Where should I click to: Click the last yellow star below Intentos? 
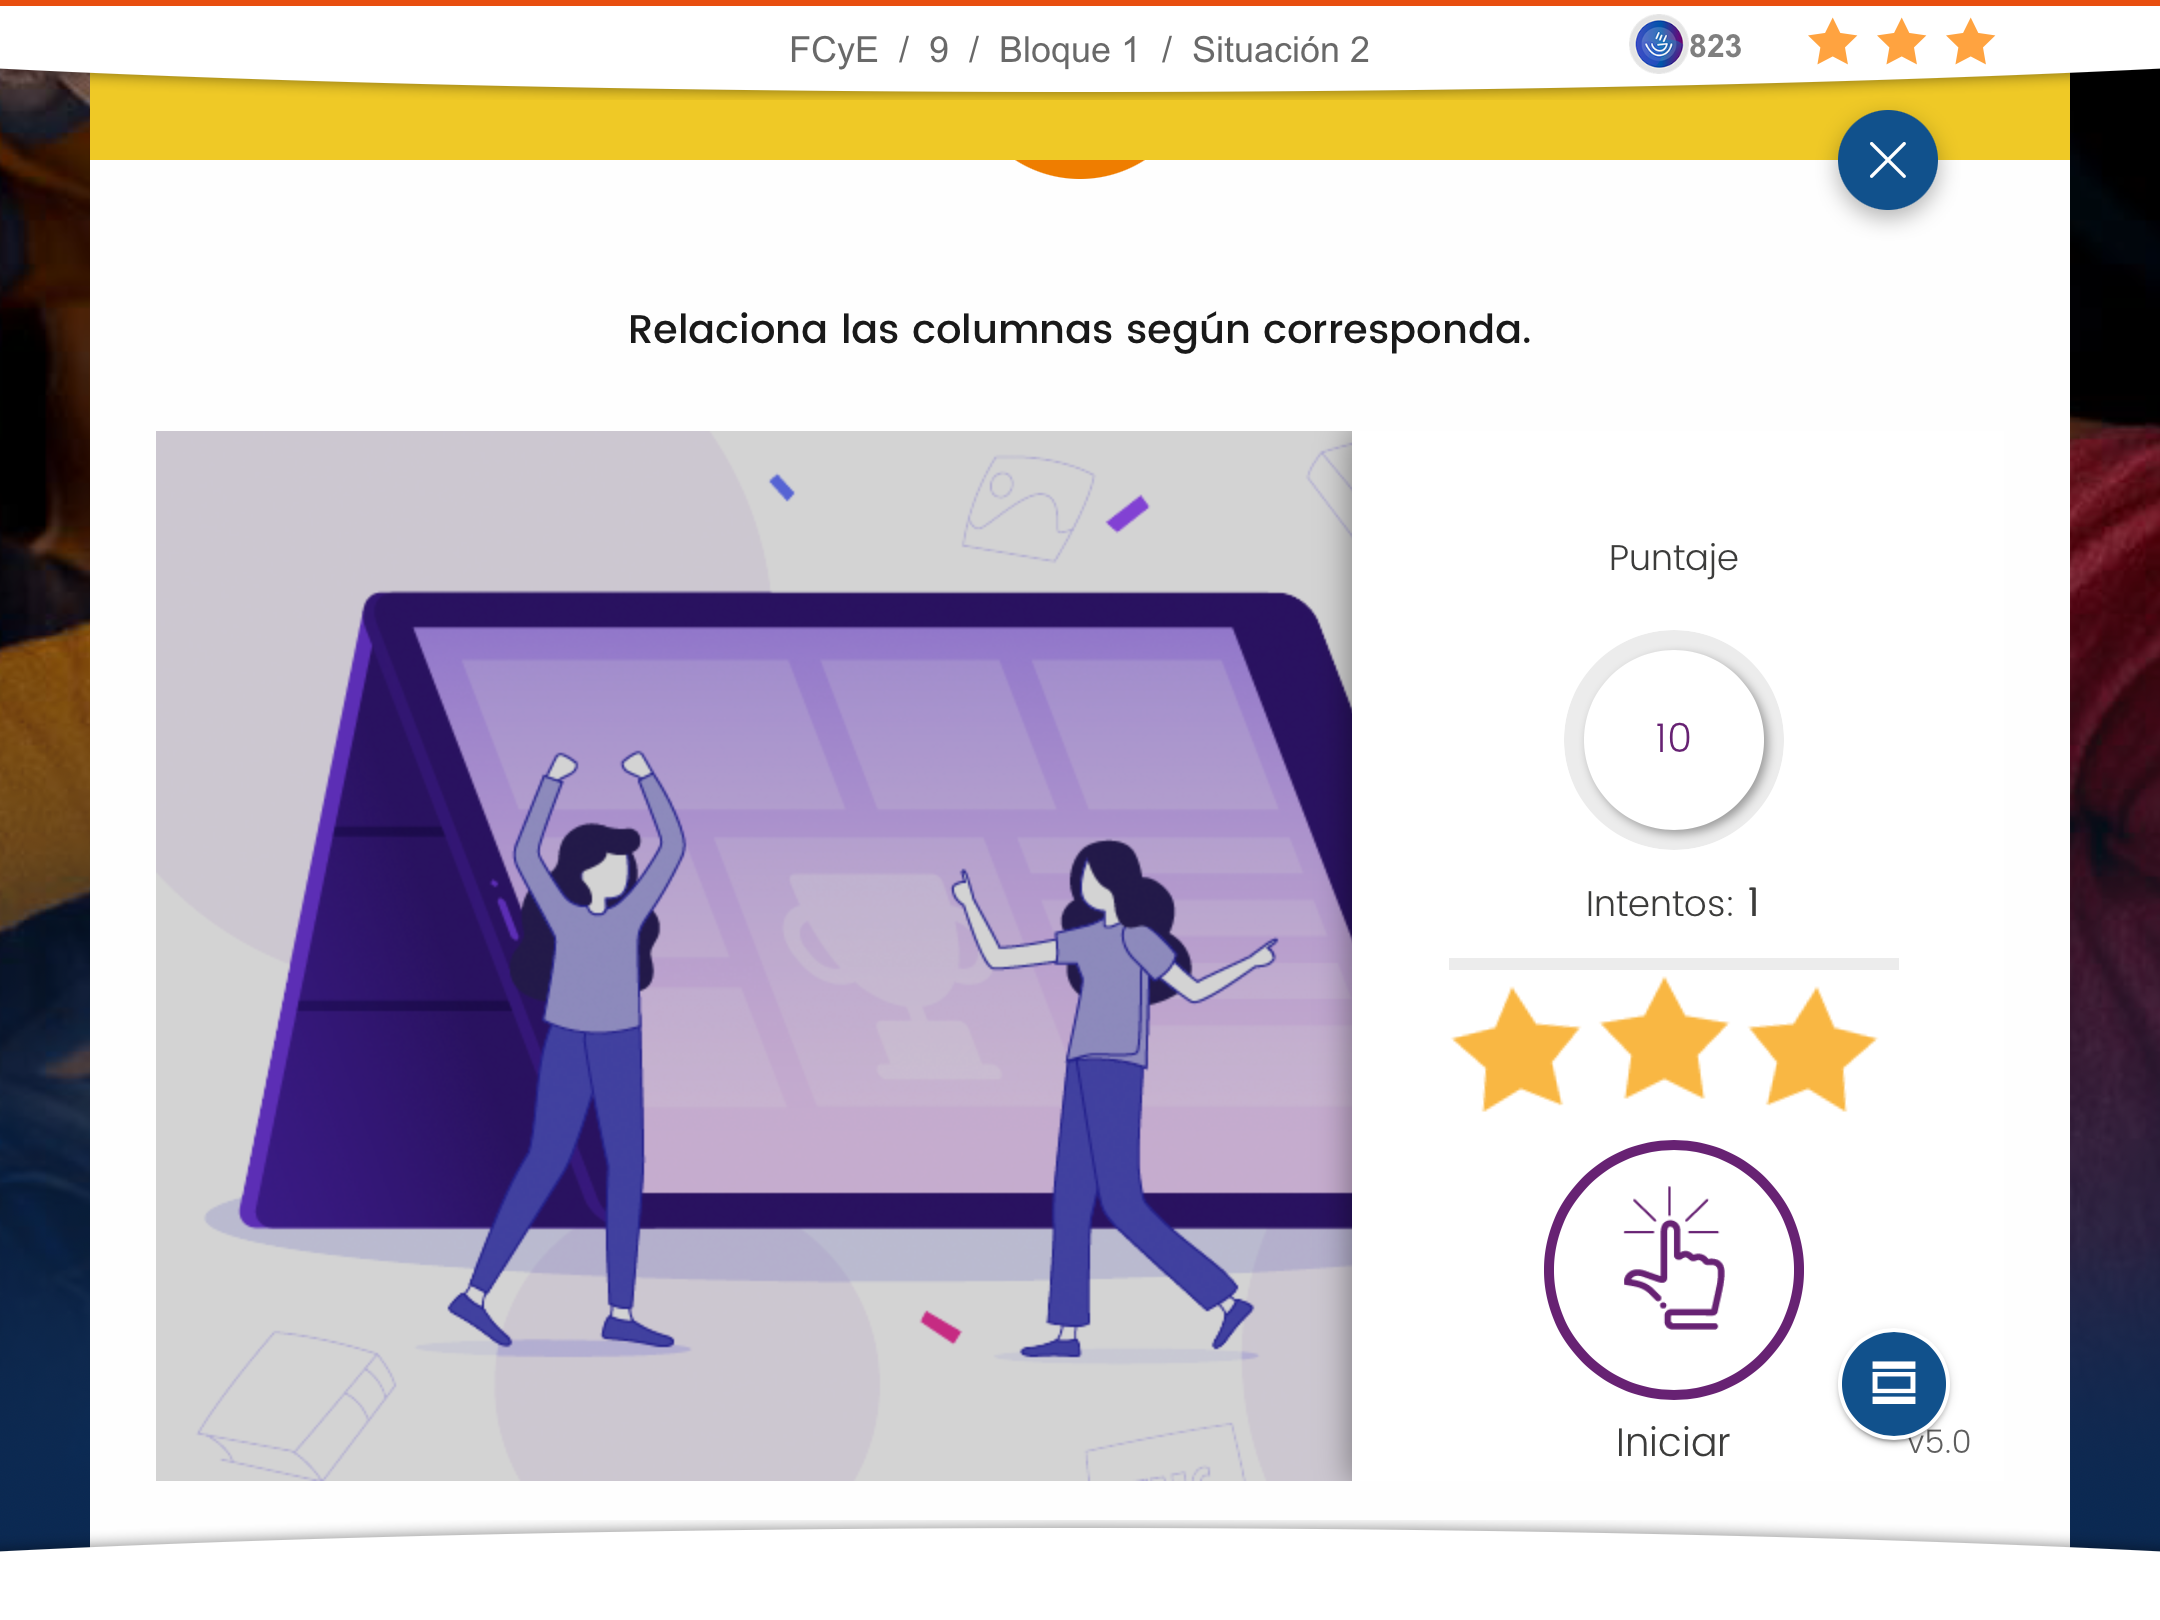[x=1812, y=1050]
